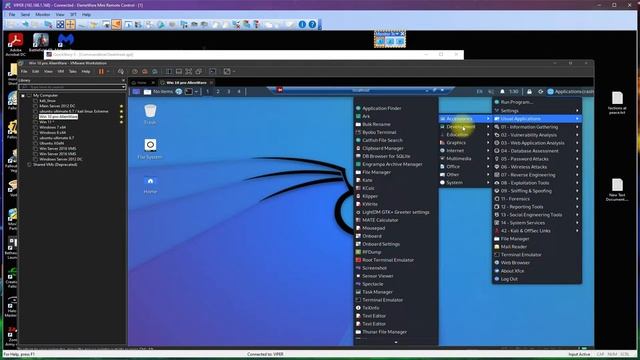The width and height of the screenshot is (640, 360).
Task: Click the highlighted crosshair arrows toolbar icon
Action: [x=70, y=24]
